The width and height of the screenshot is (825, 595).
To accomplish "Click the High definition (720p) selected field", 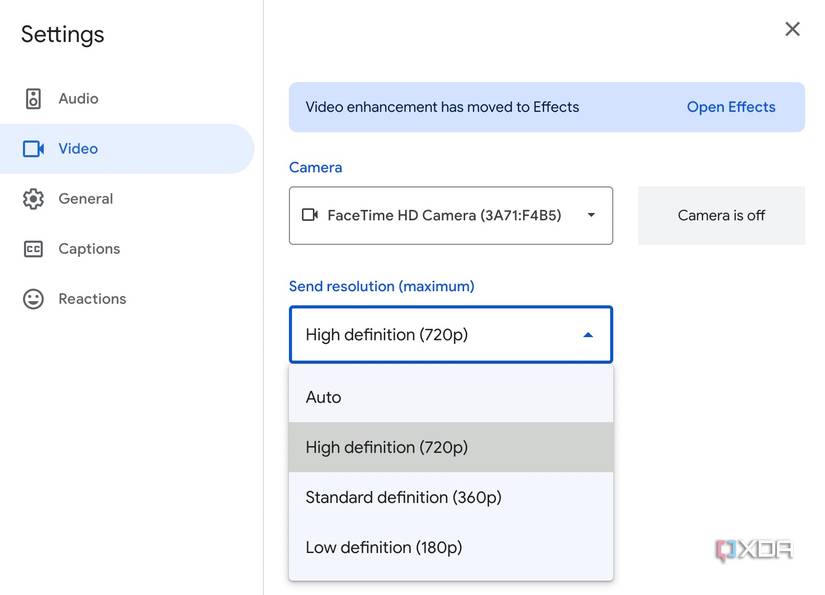I will pos(451,335).
